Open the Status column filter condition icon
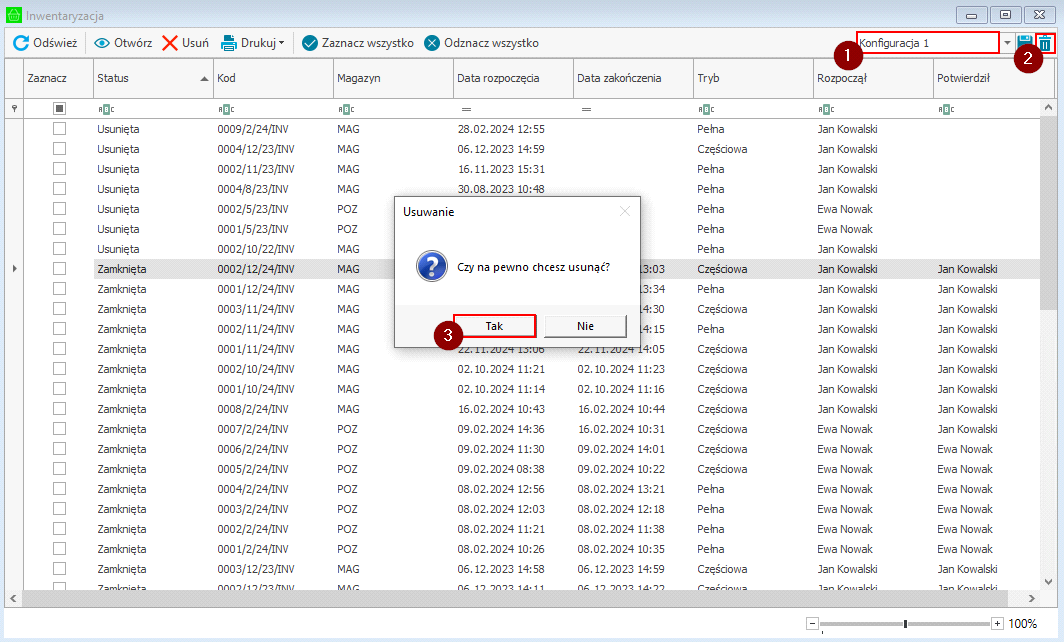Image resolution: width=1064 pixels, height=642 pixels. [x=106, y=109]
